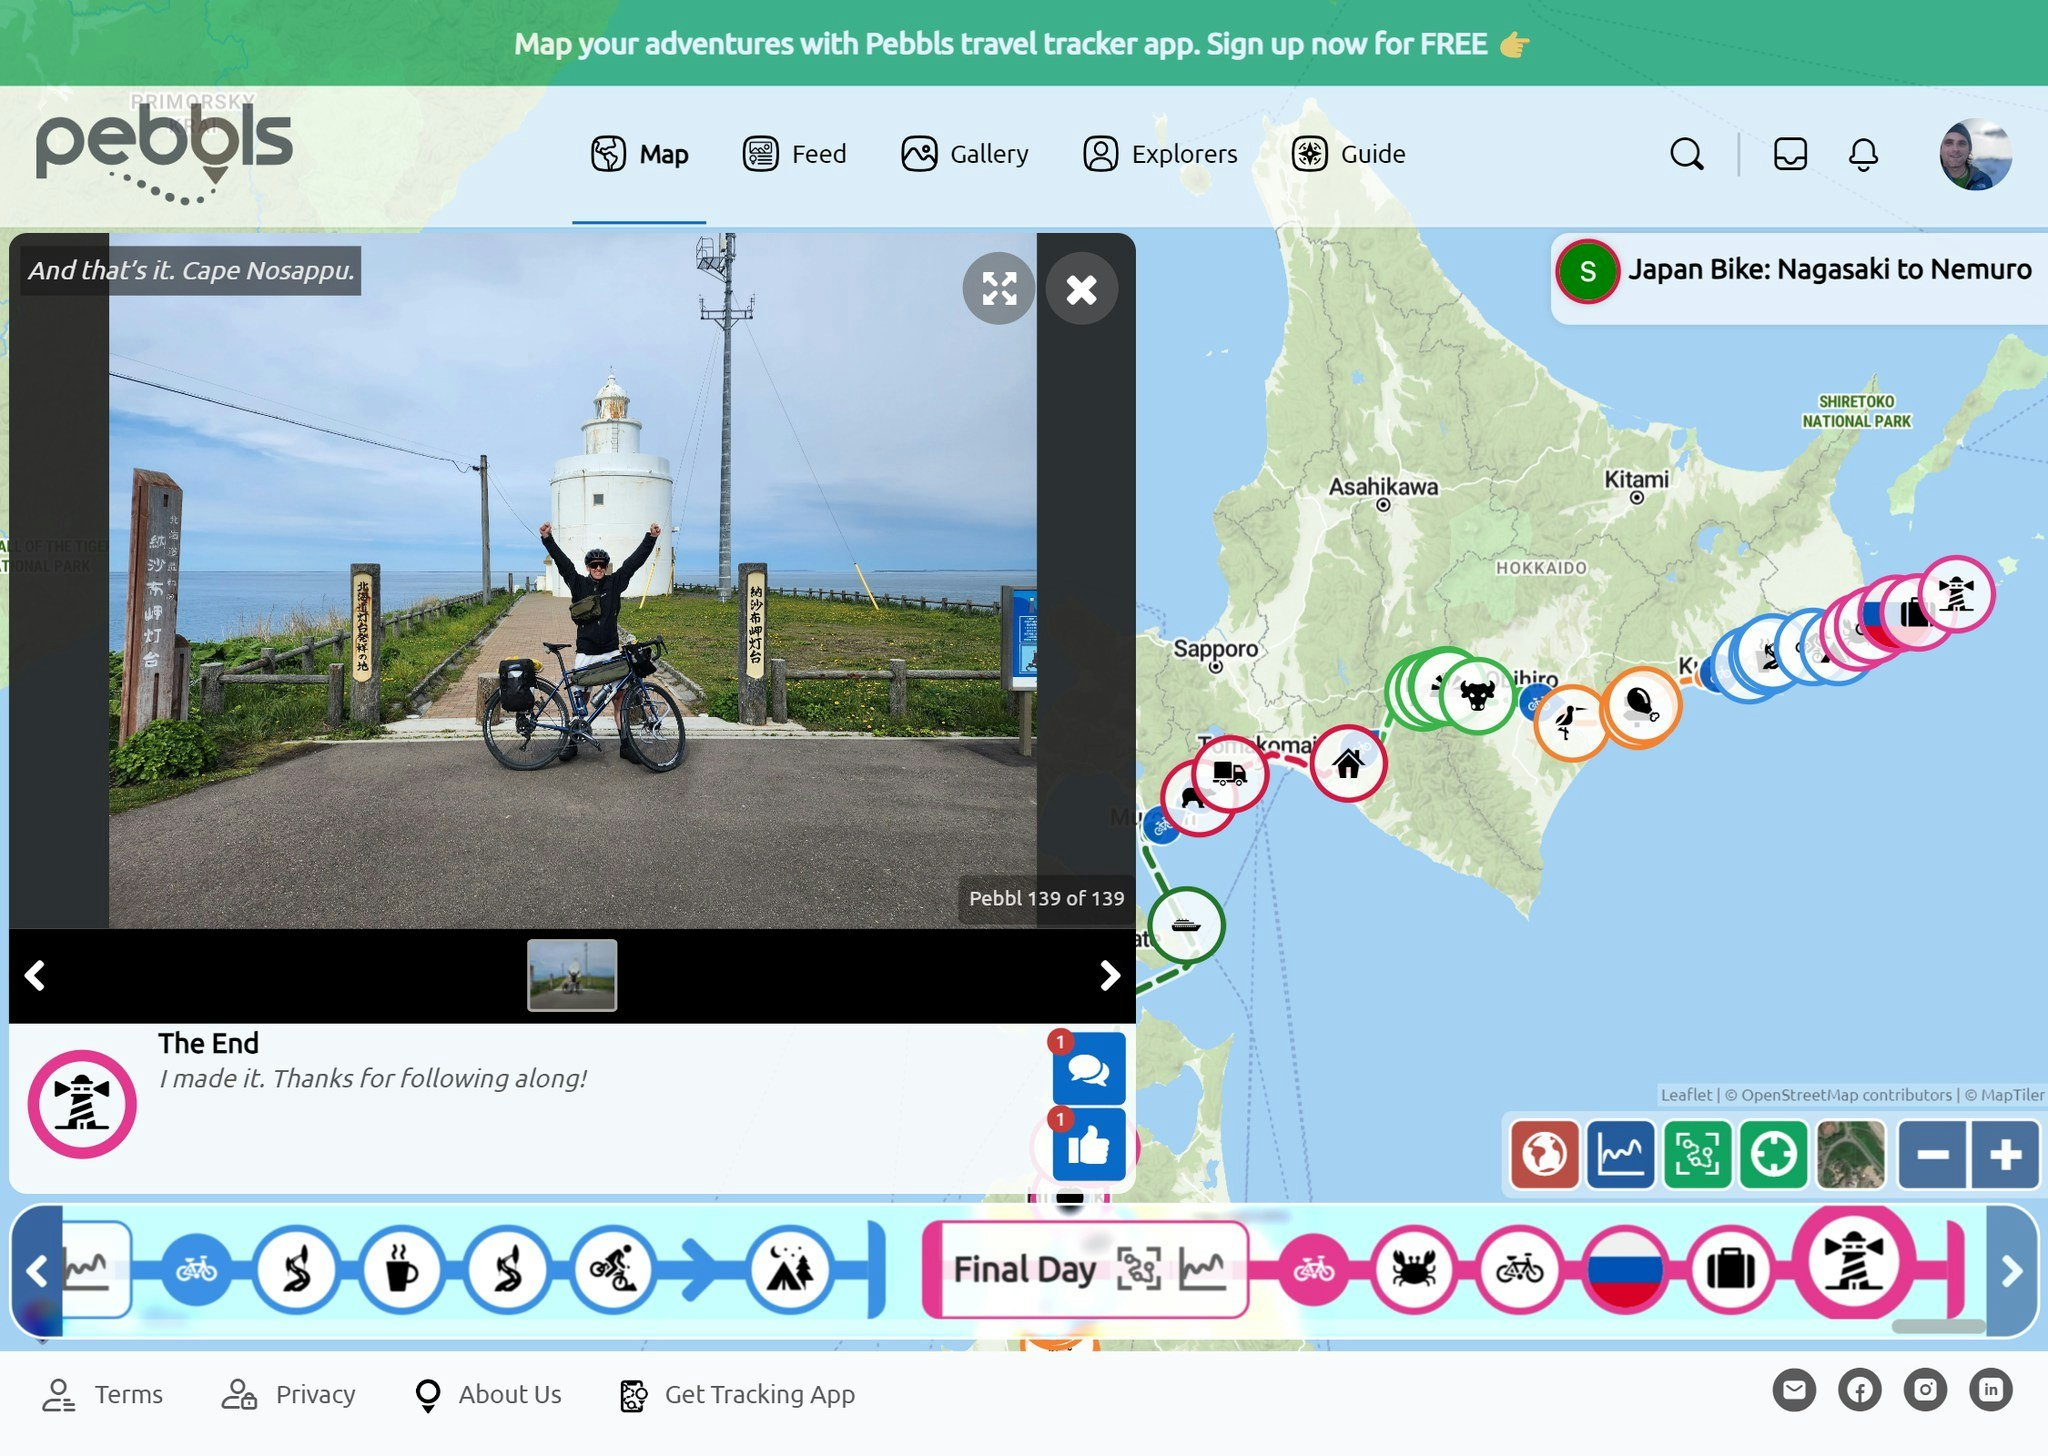Select the suitcase timeline marker

point(1731,1270)
